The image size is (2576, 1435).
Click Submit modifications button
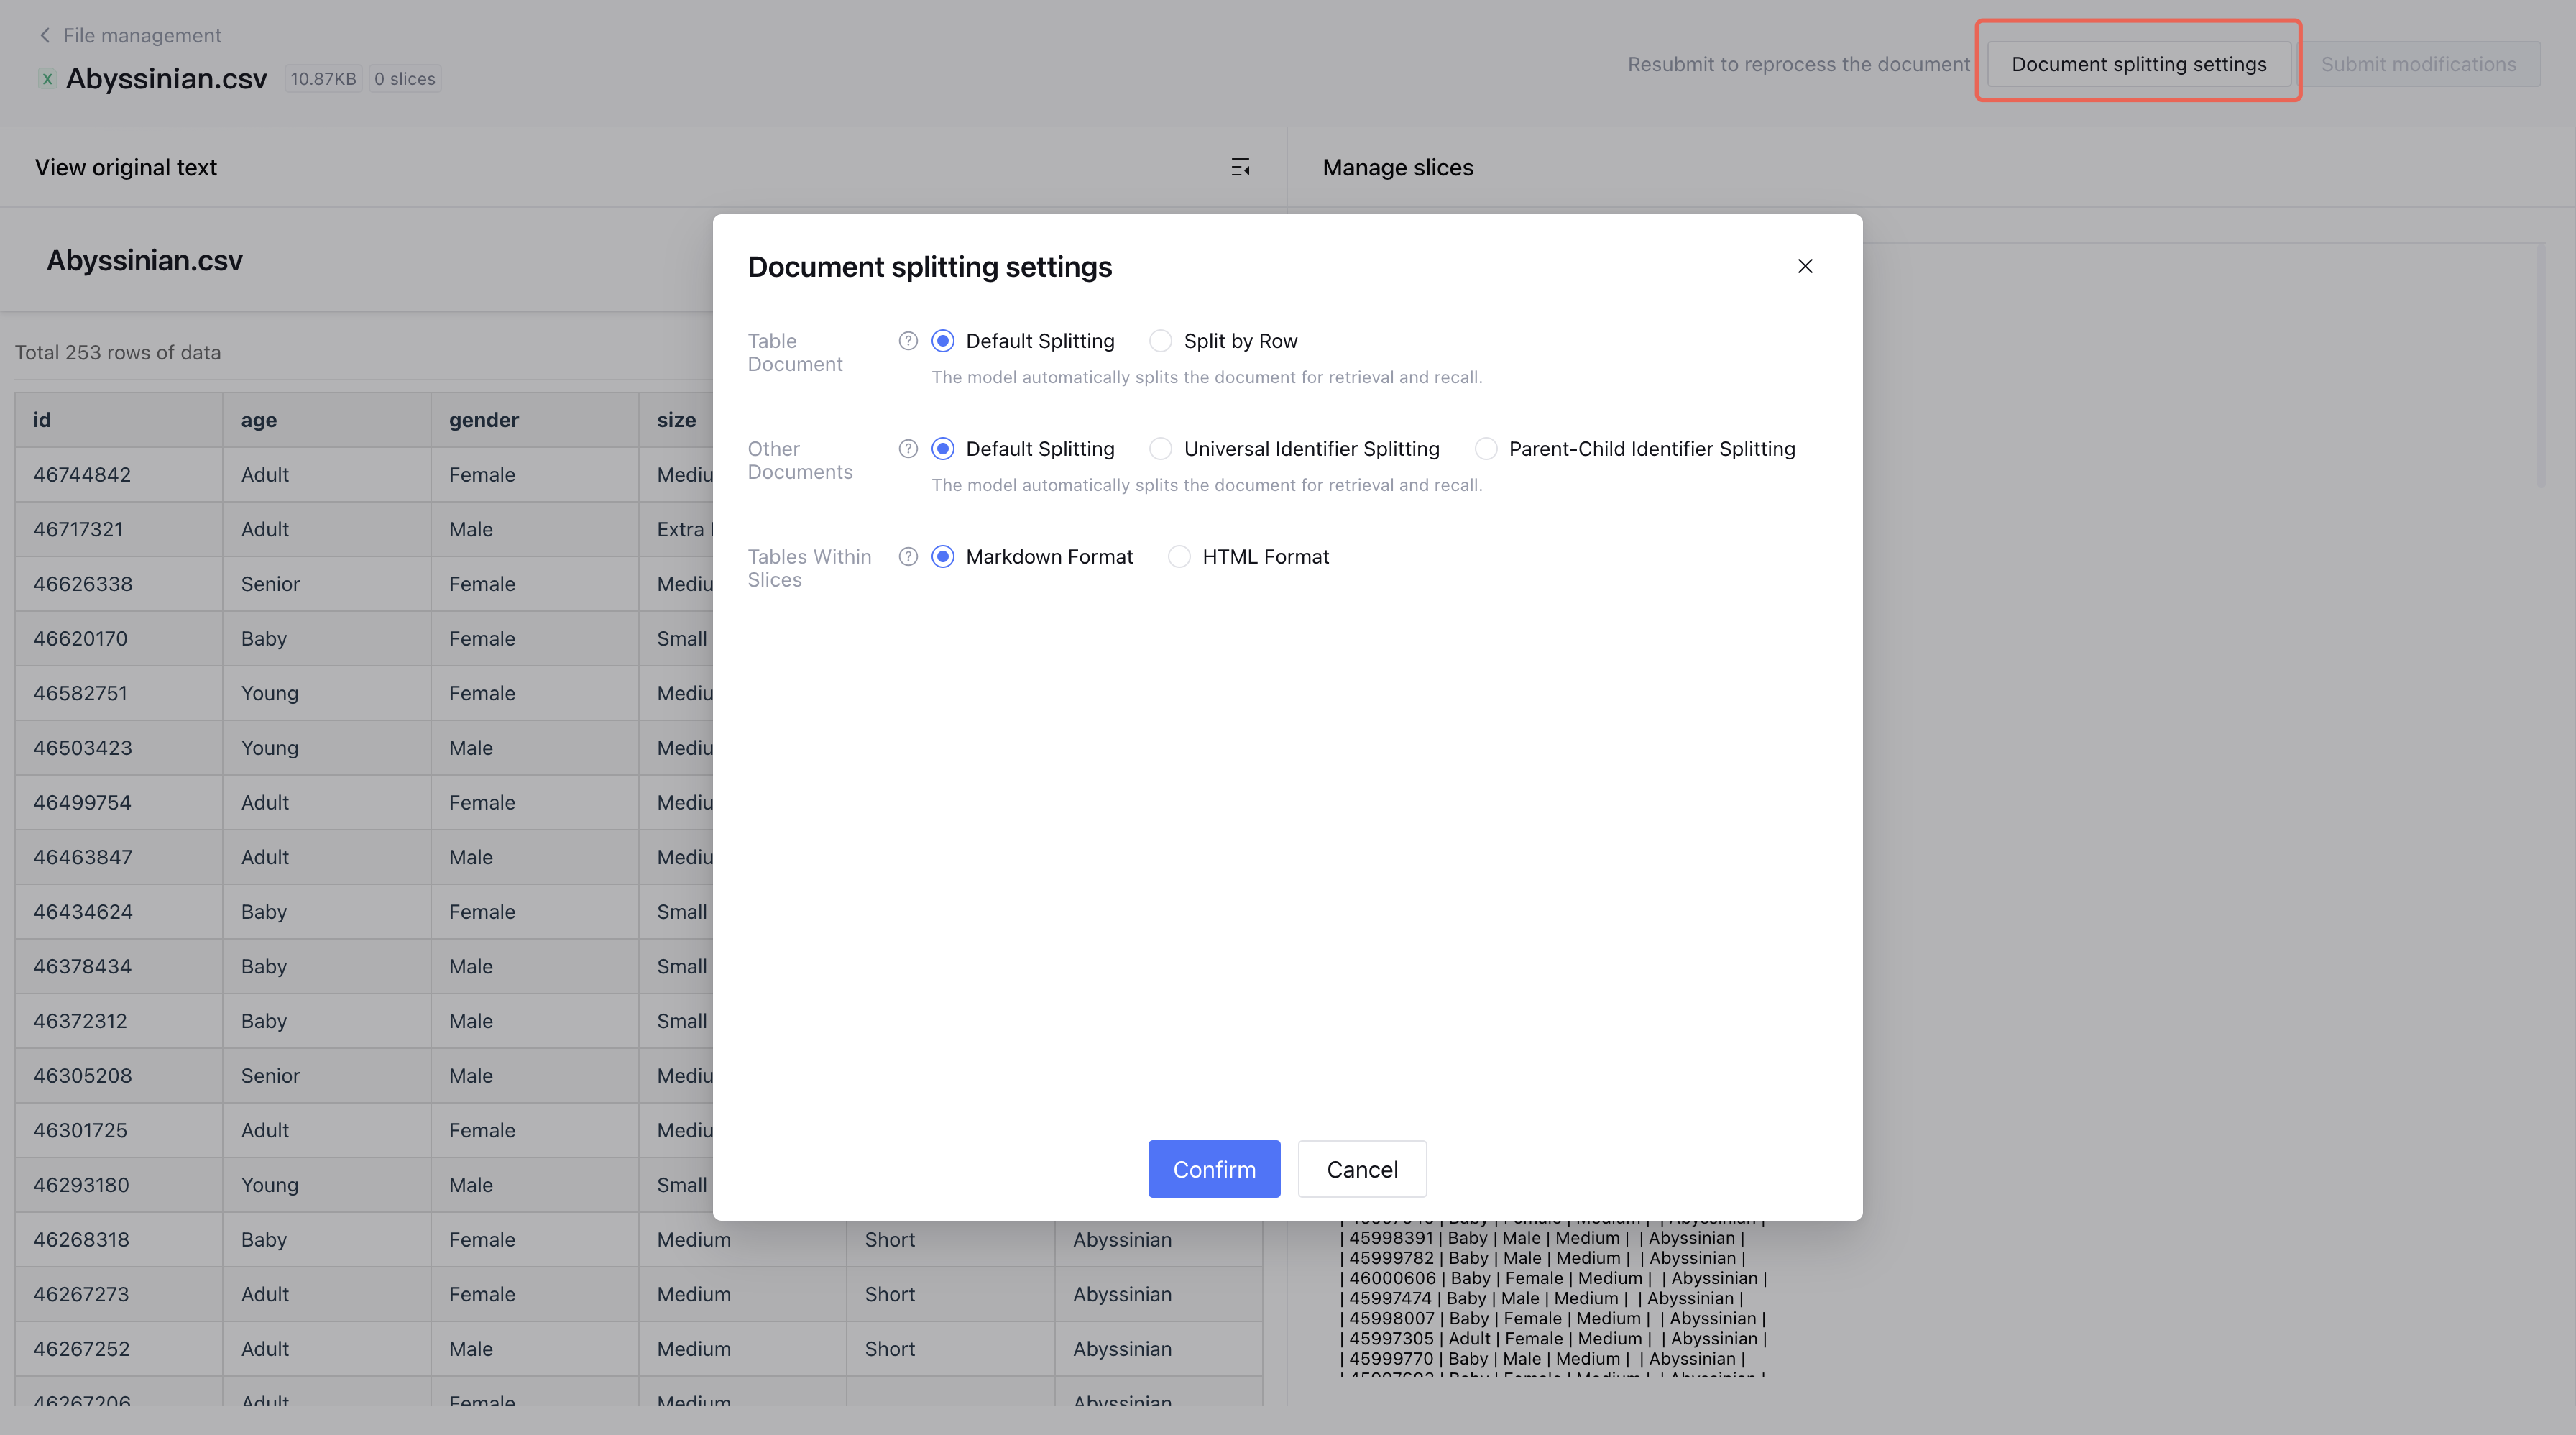point(2418,64)
